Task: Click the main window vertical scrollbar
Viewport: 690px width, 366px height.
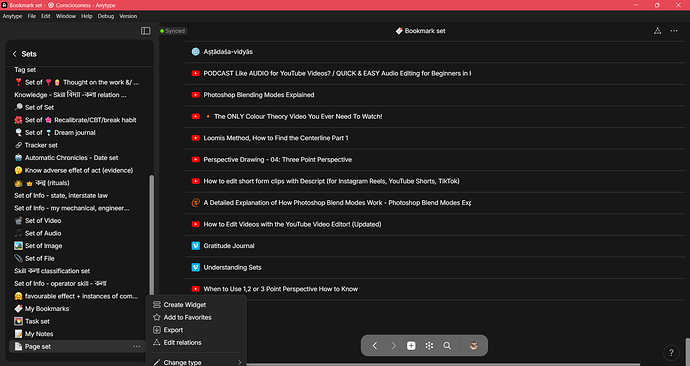Action: (x=687, y=351)
